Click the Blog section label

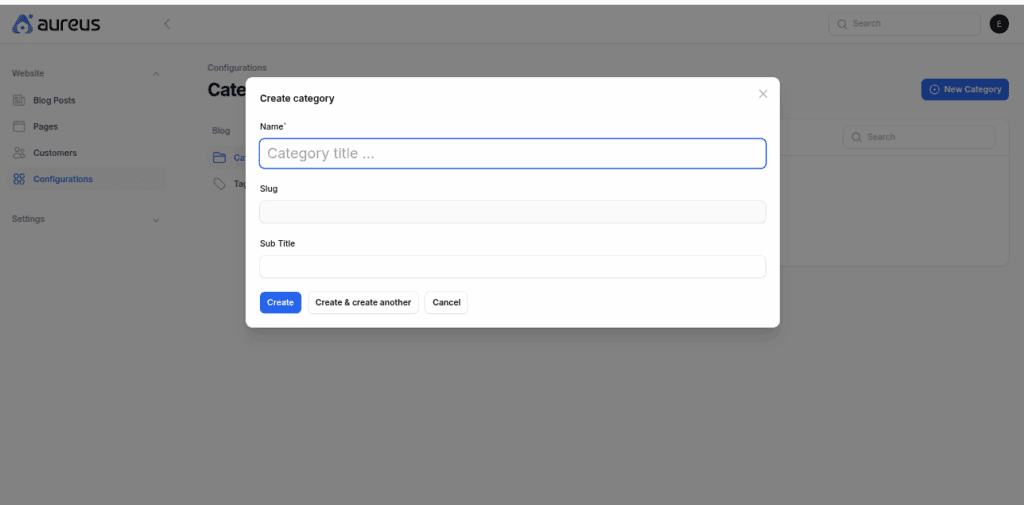click(221, 131)
